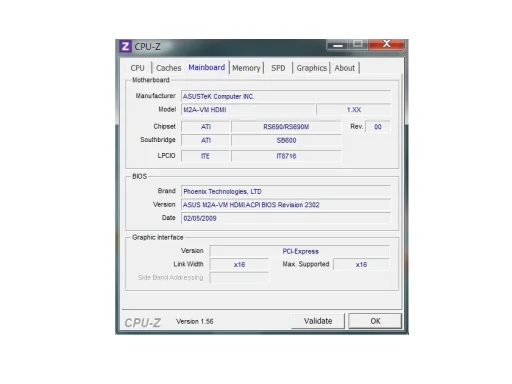This screenshot has width=512, height=384.
Task: Go to the Memory tab
Action: (246, 68)
